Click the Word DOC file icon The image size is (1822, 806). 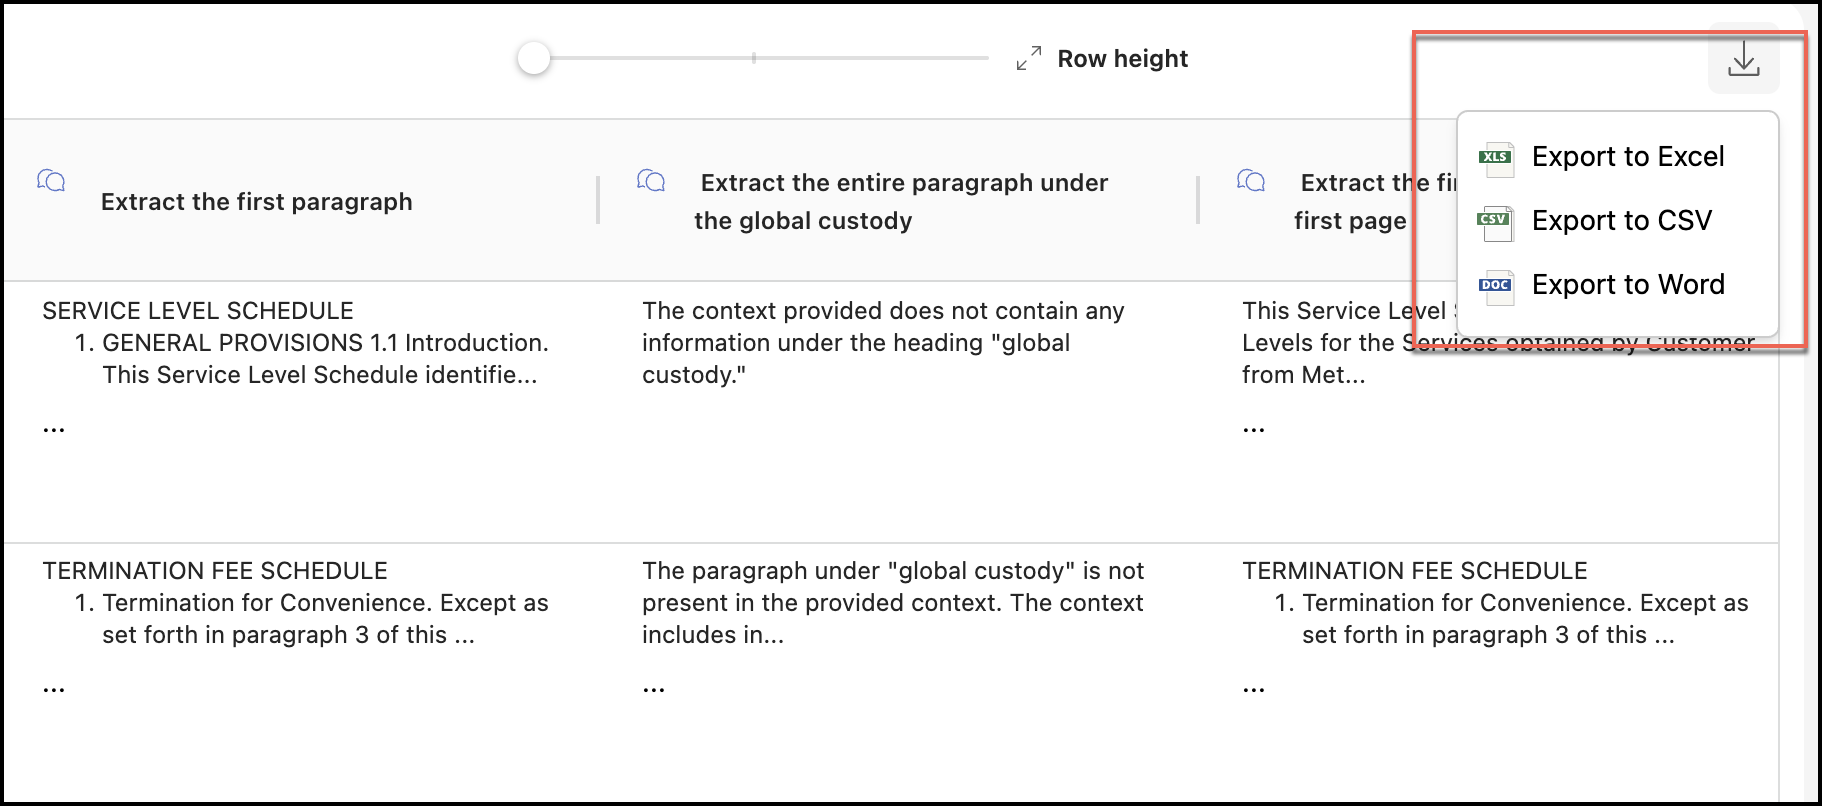1496,286
